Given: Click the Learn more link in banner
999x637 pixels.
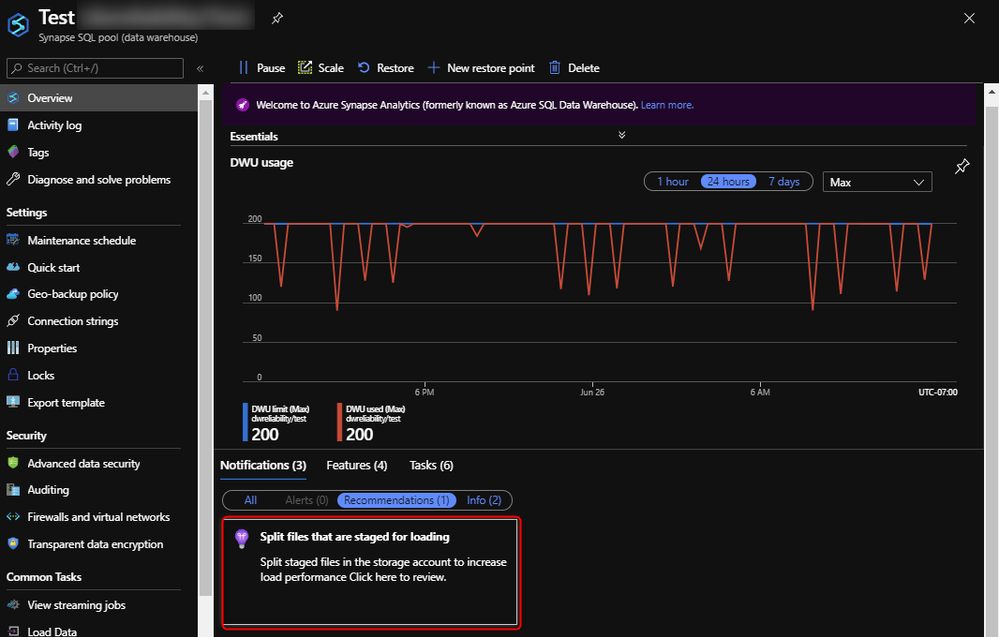Looking at the screenshot, I should coord(667,105).
